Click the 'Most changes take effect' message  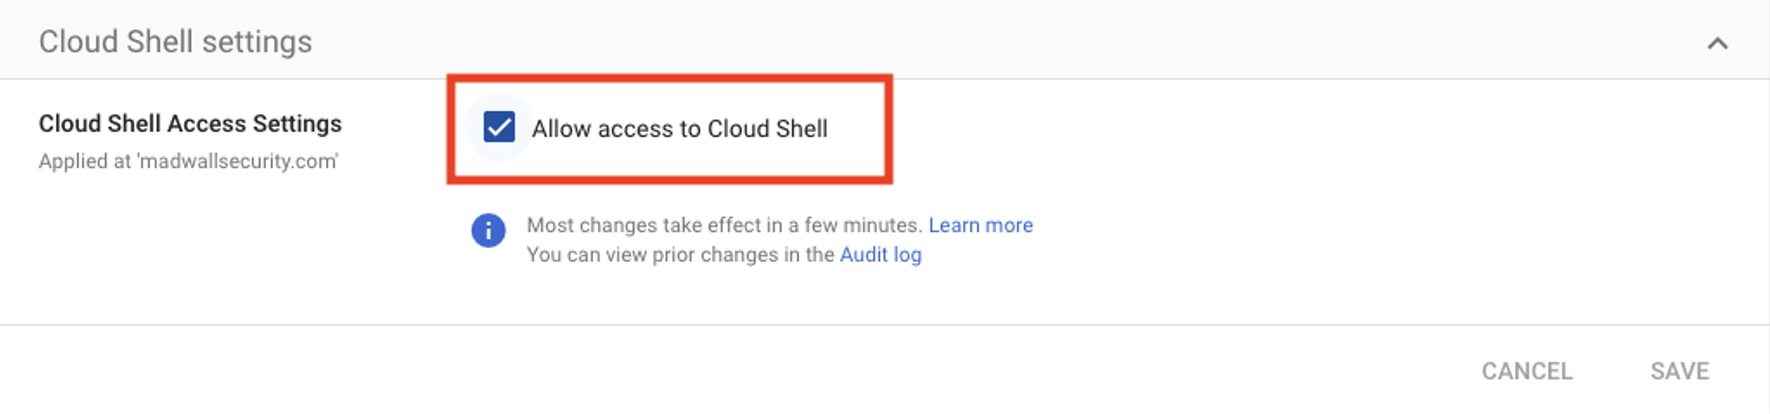[723, 225]
